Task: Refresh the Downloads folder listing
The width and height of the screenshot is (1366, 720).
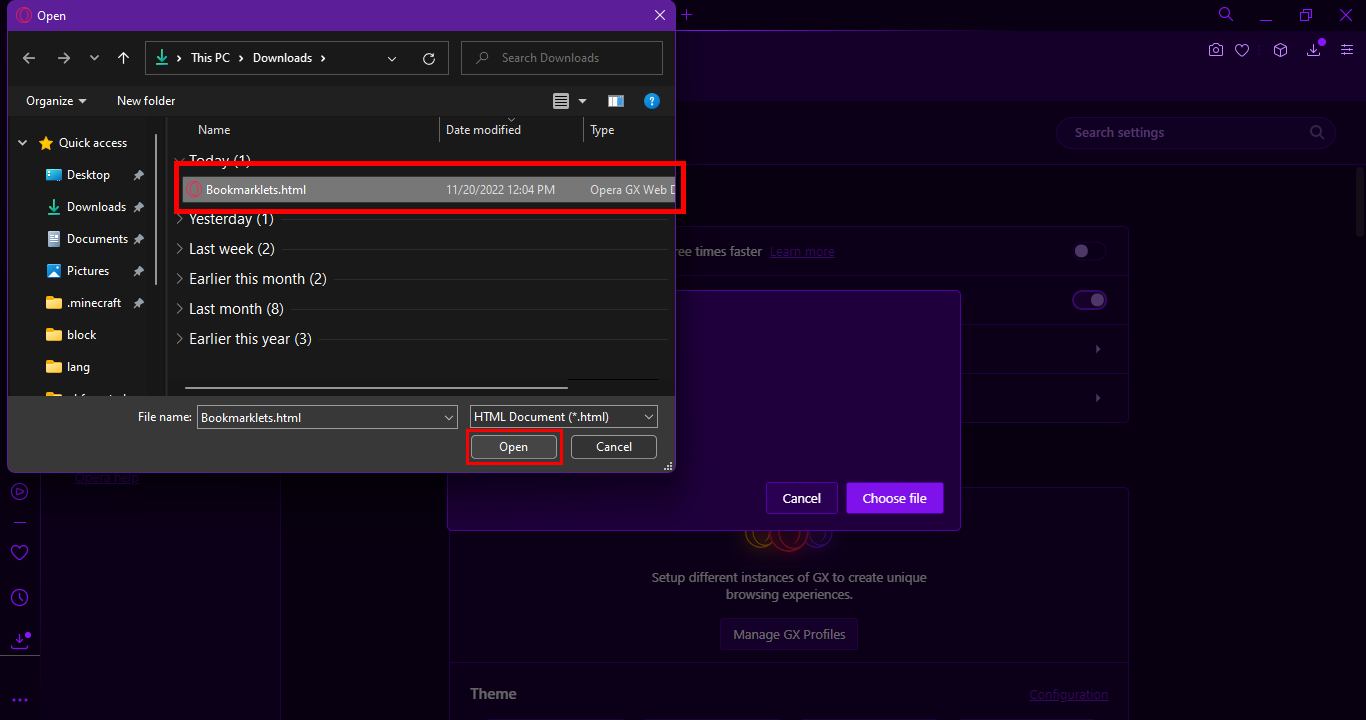Action: 429,58
